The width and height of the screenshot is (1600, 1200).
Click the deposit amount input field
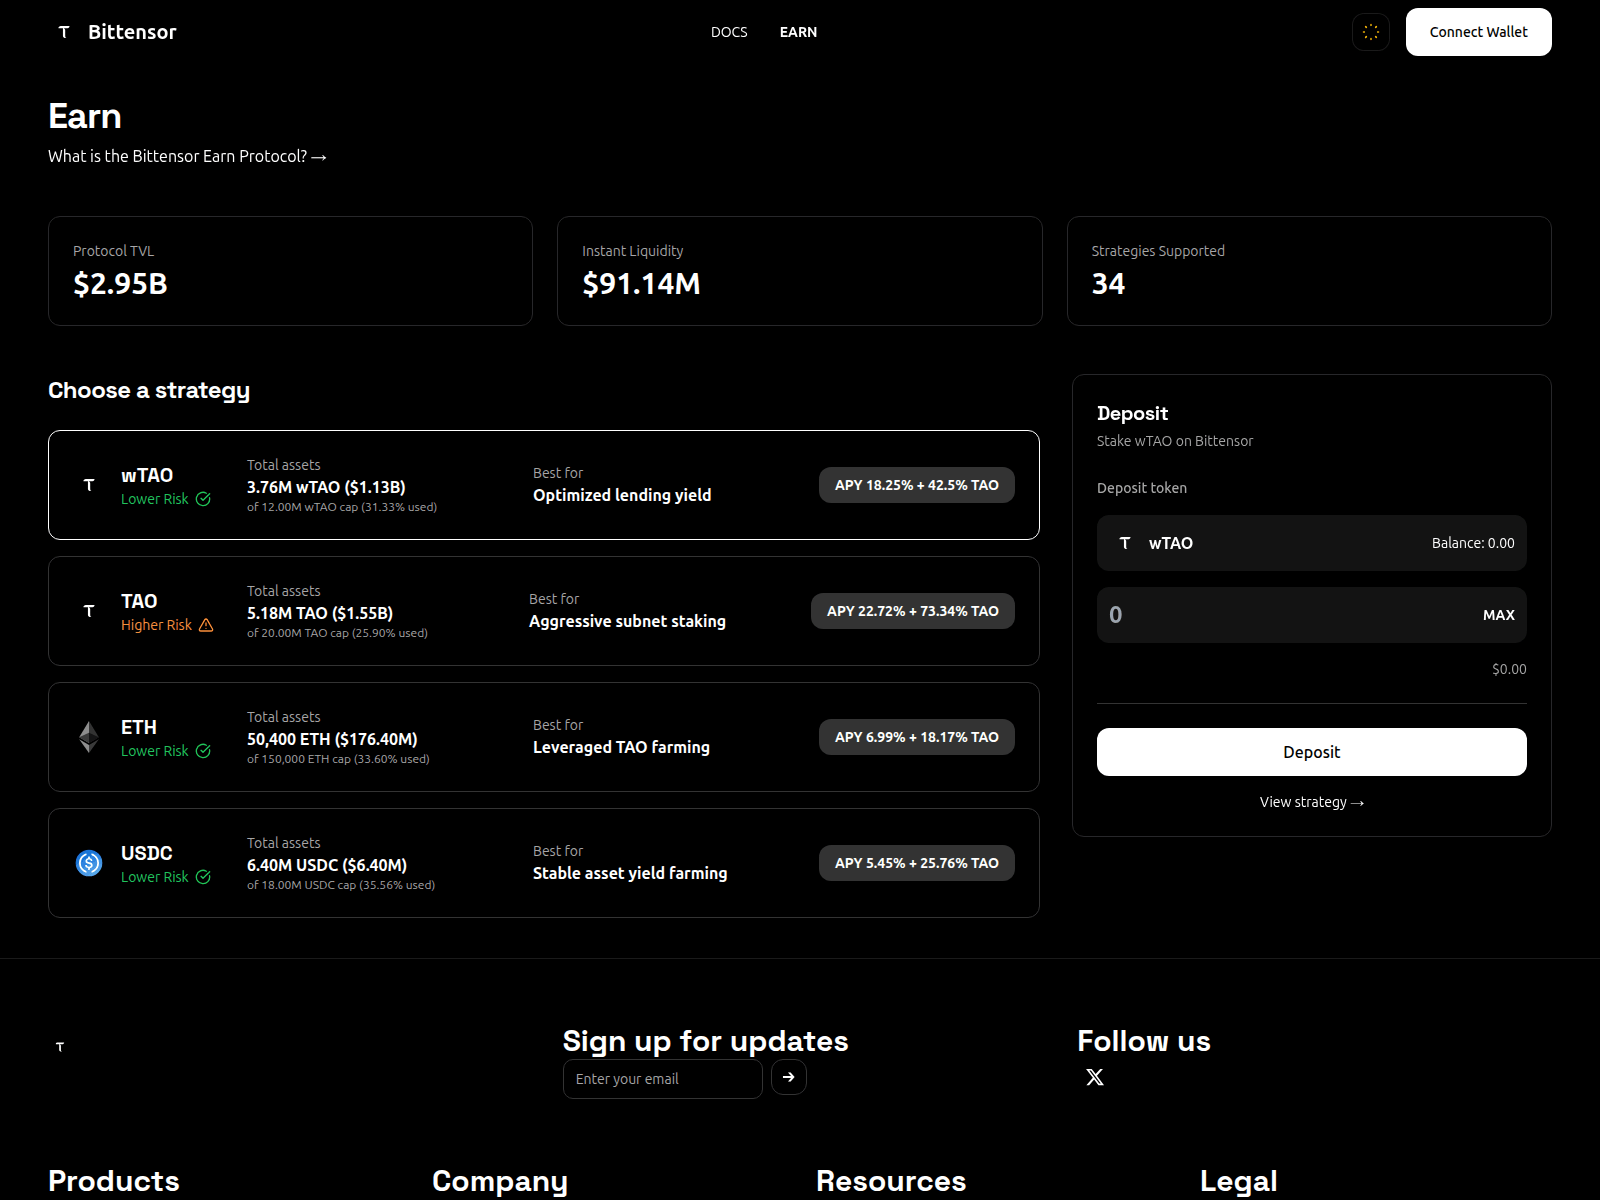click(x=1280, y=615)
